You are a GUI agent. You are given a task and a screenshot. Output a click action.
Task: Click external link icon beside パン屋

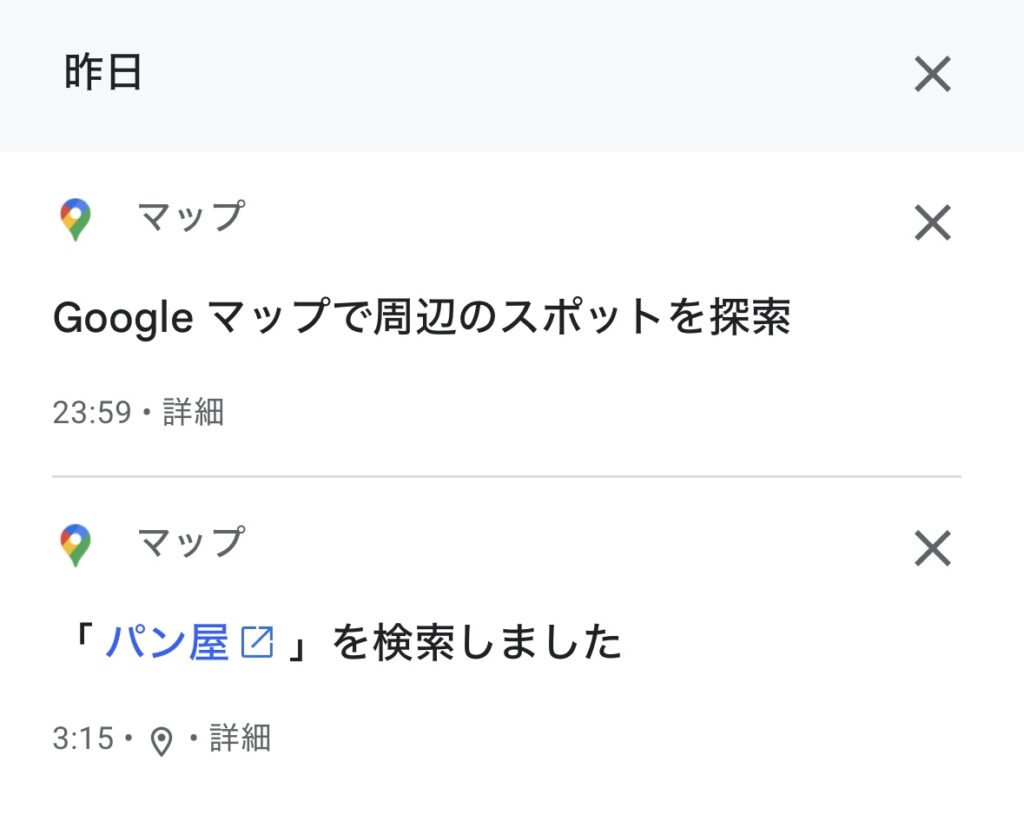[x=257, y=643]
